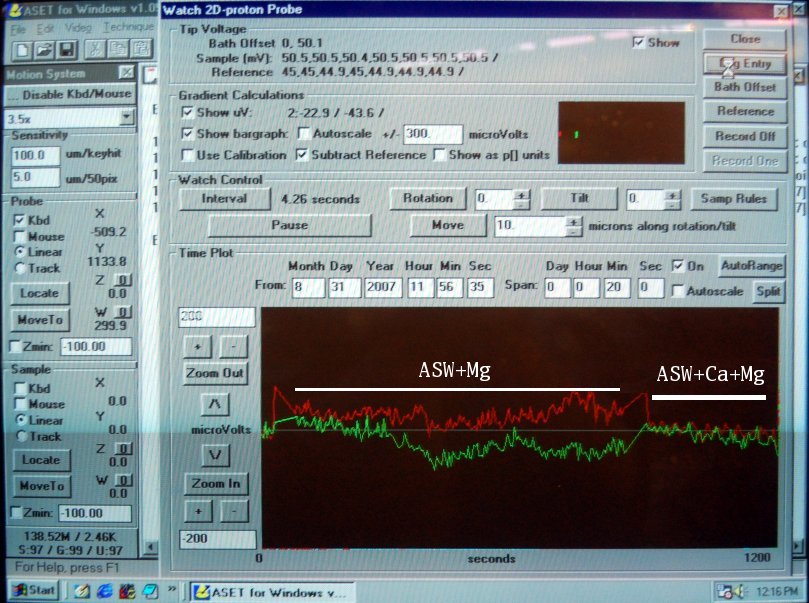Decrease the Tilt value with down arrow

pyautogui.click(x=672, y=204)
